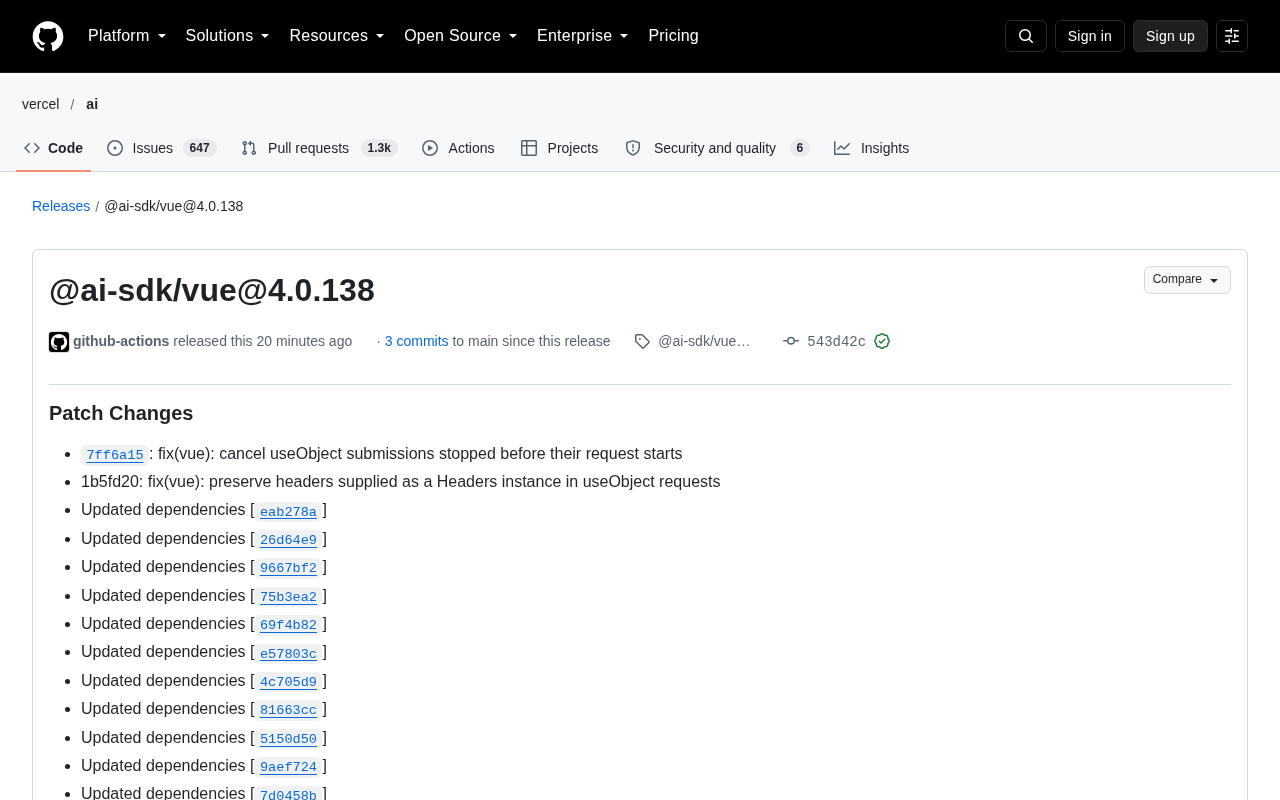Open appearance settings sliders icon
Image resolution: width=1280 pixels, height=800 pixels.
click(1232, 36)
